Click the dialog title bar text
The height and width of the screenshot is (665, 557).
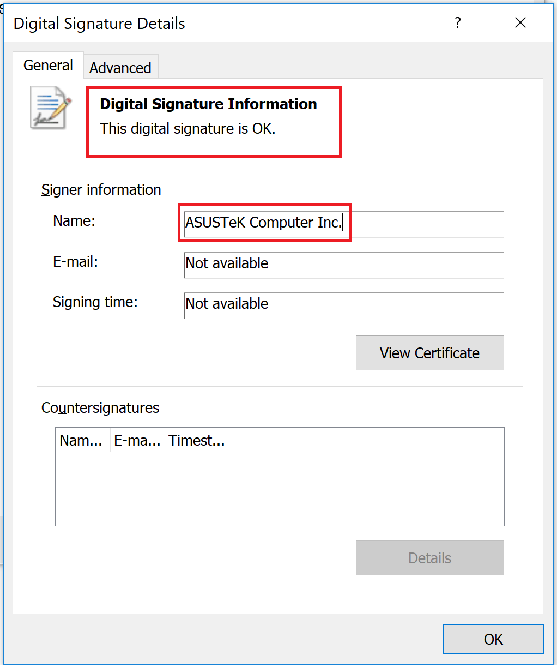pyautogui.click(x=99, y=23)
